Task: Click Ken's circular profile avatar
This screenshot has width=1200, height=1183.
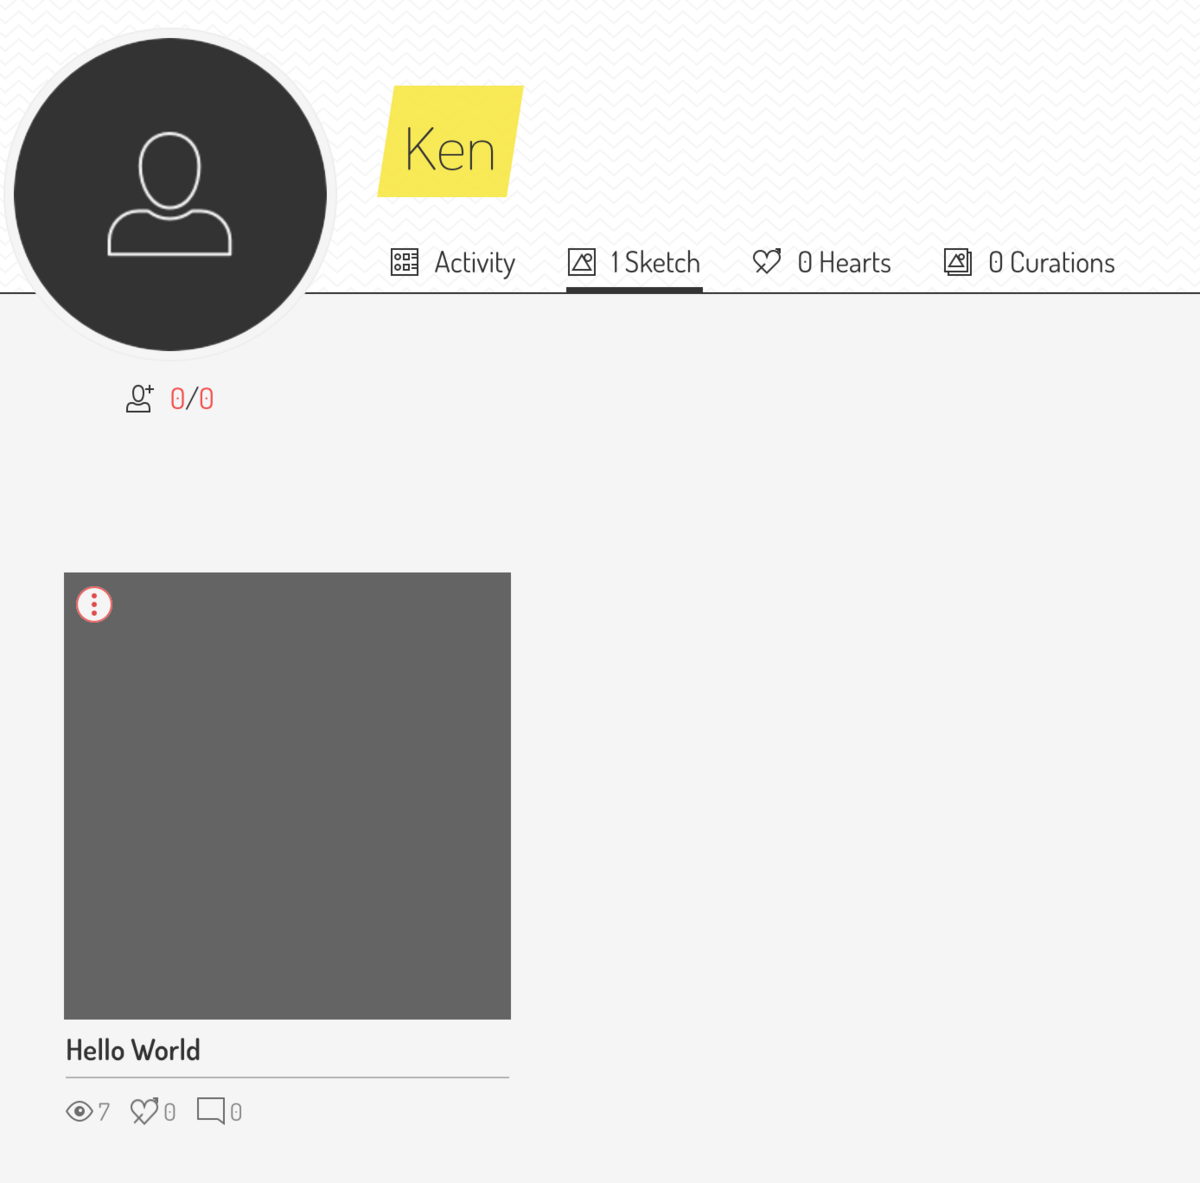Action: [x=171, y=192]
